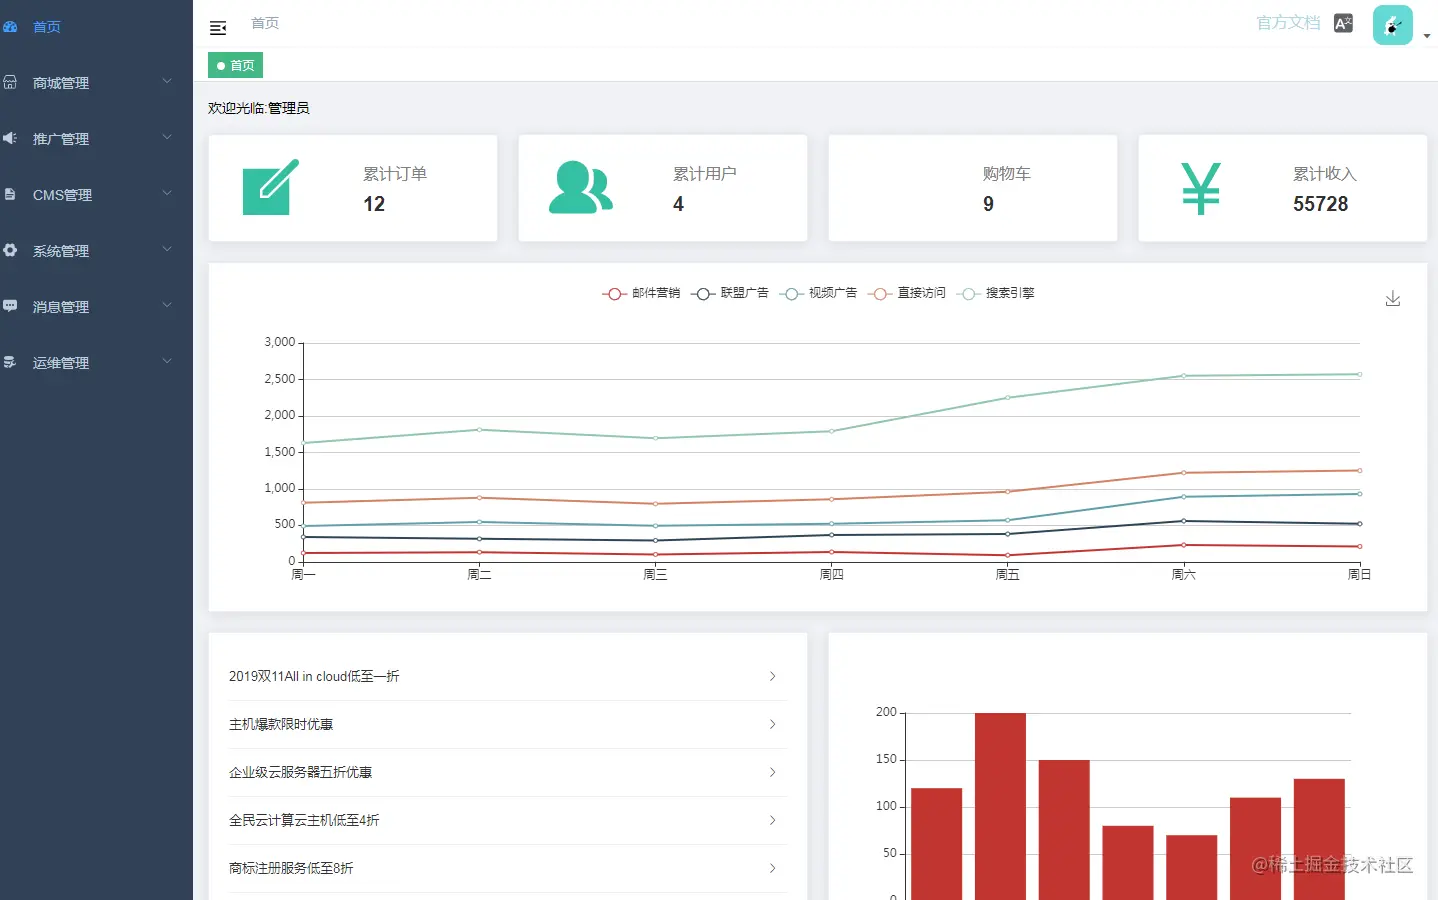Expand the 商城管理 menu chevron
This screenshot has height=900, width=1438.
coord(167,81)
